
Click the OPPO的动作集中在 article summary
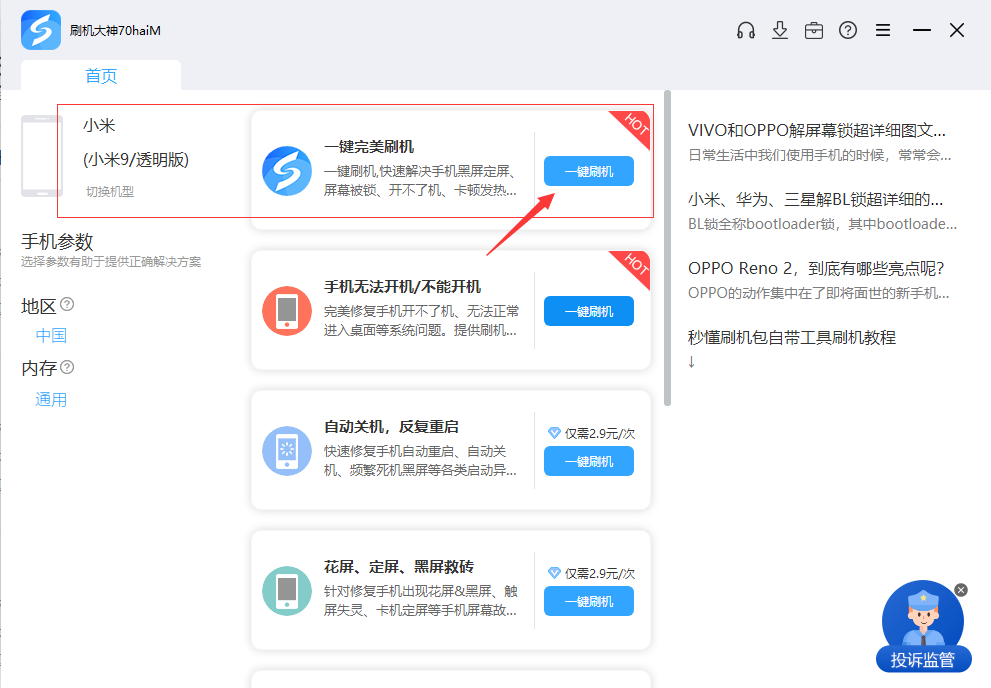point(818,293)
